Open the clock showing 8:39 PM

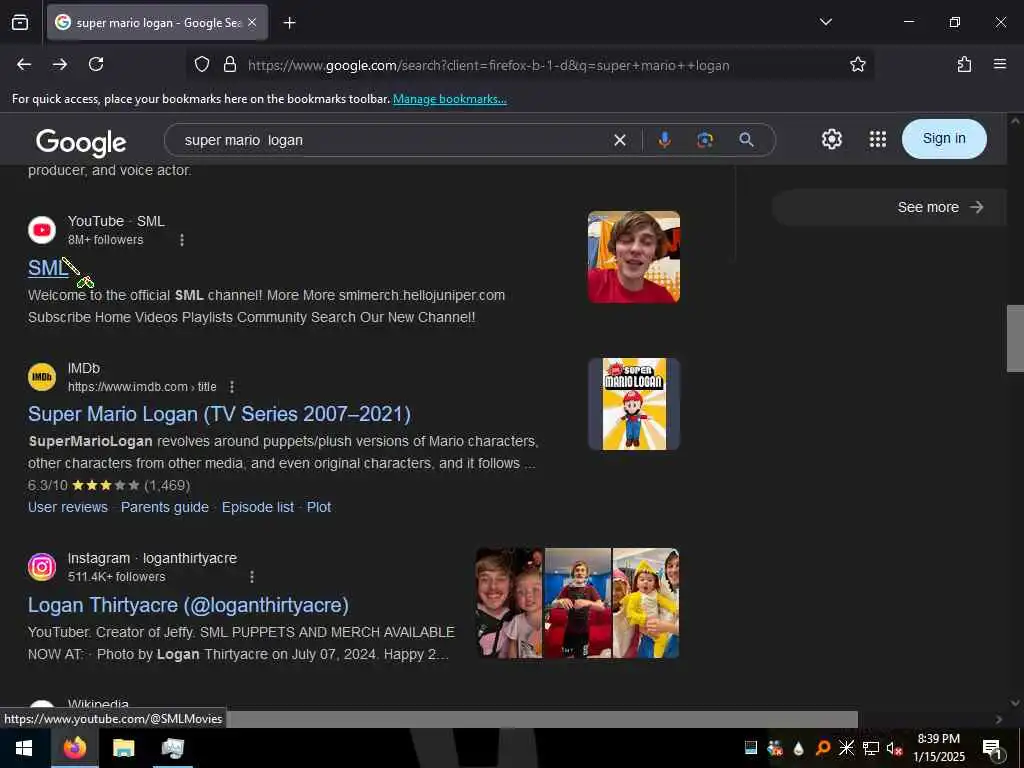939,748
